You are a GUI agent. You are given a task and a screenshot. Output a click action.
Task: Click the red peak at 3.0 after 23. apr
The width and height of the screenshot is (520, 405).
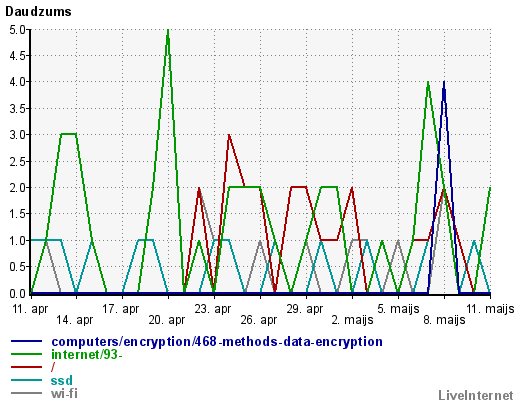coord(229,136)
